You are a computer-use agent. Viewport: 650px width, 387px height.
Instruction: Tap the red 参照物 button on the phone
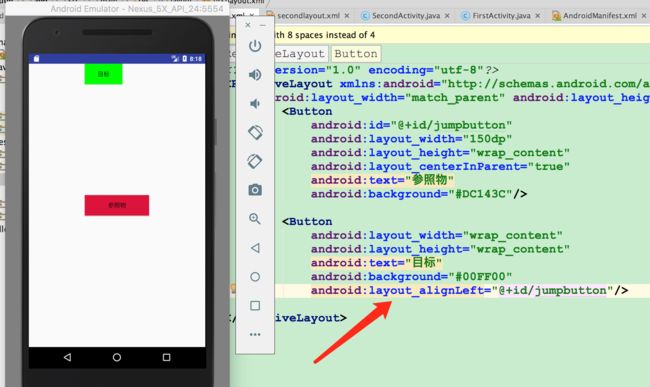click(x=117, y=205)
